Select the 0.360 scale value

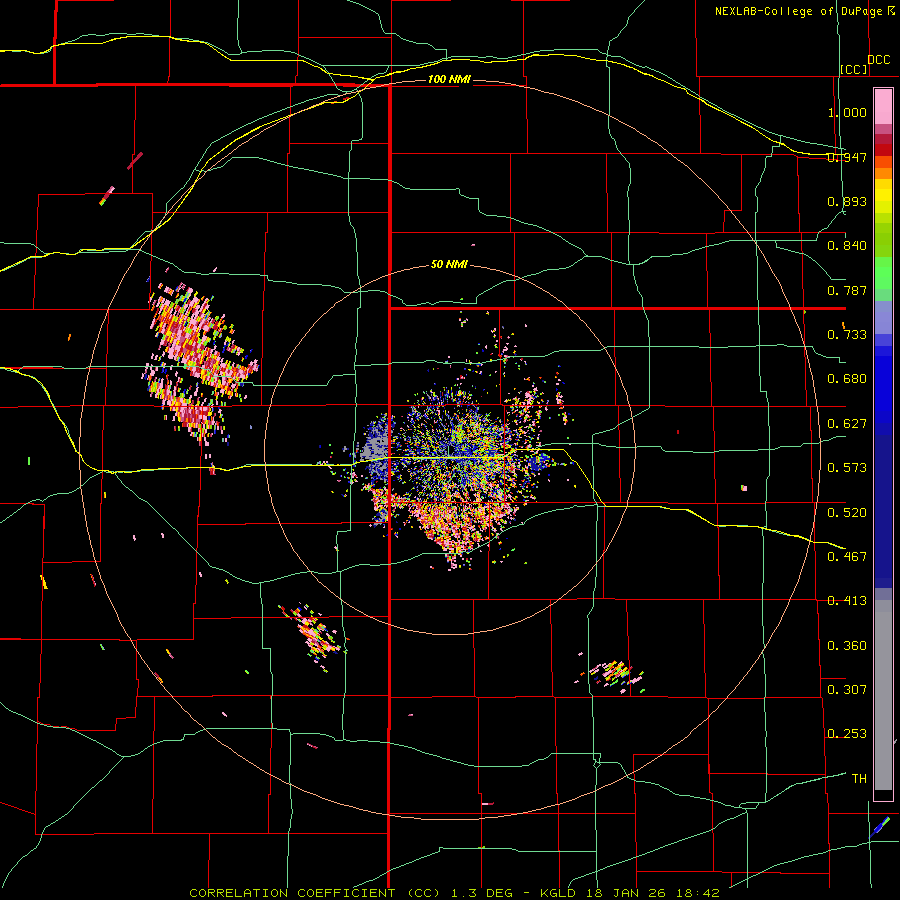tap(847, 646)
